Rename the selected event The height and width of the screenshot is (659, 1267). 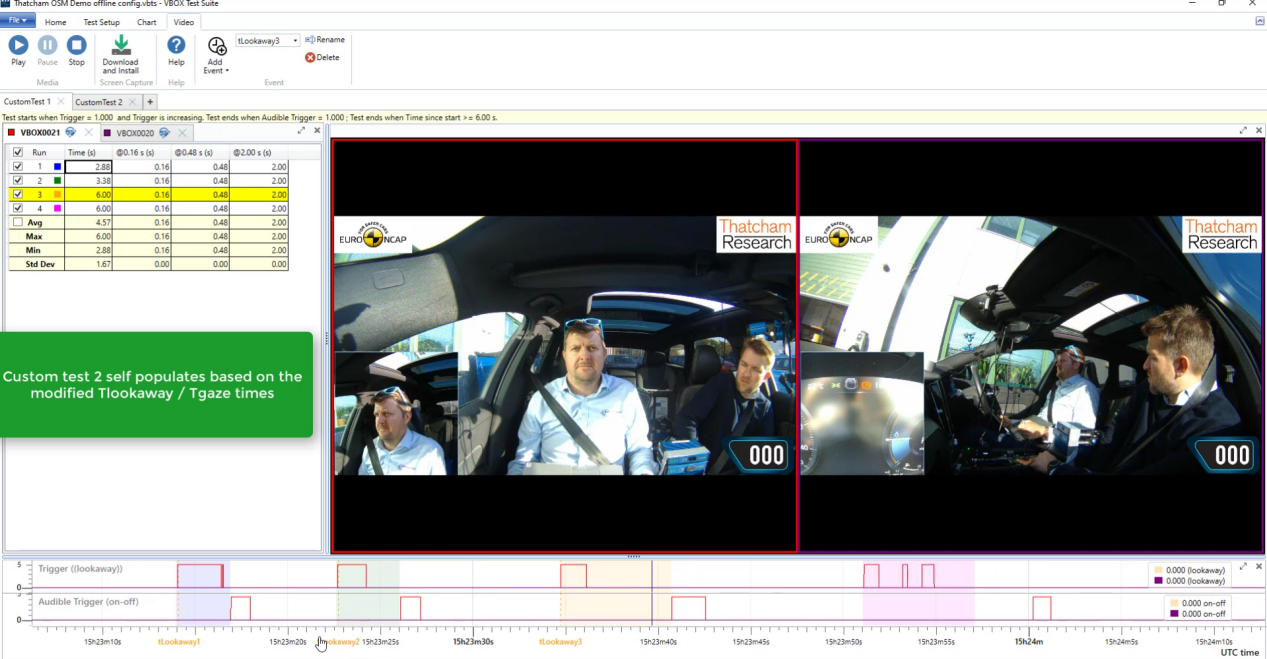325,40
